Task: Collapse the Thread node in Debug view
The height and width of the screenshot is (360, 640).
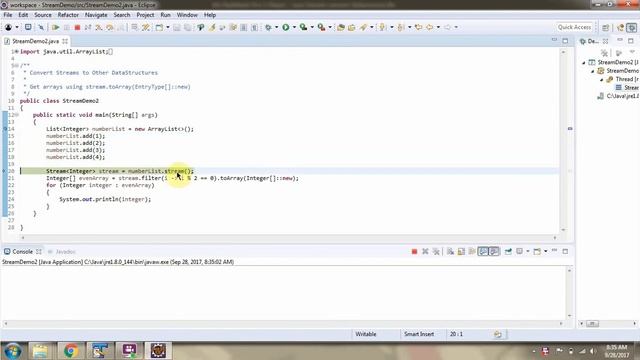Action: 602,79
